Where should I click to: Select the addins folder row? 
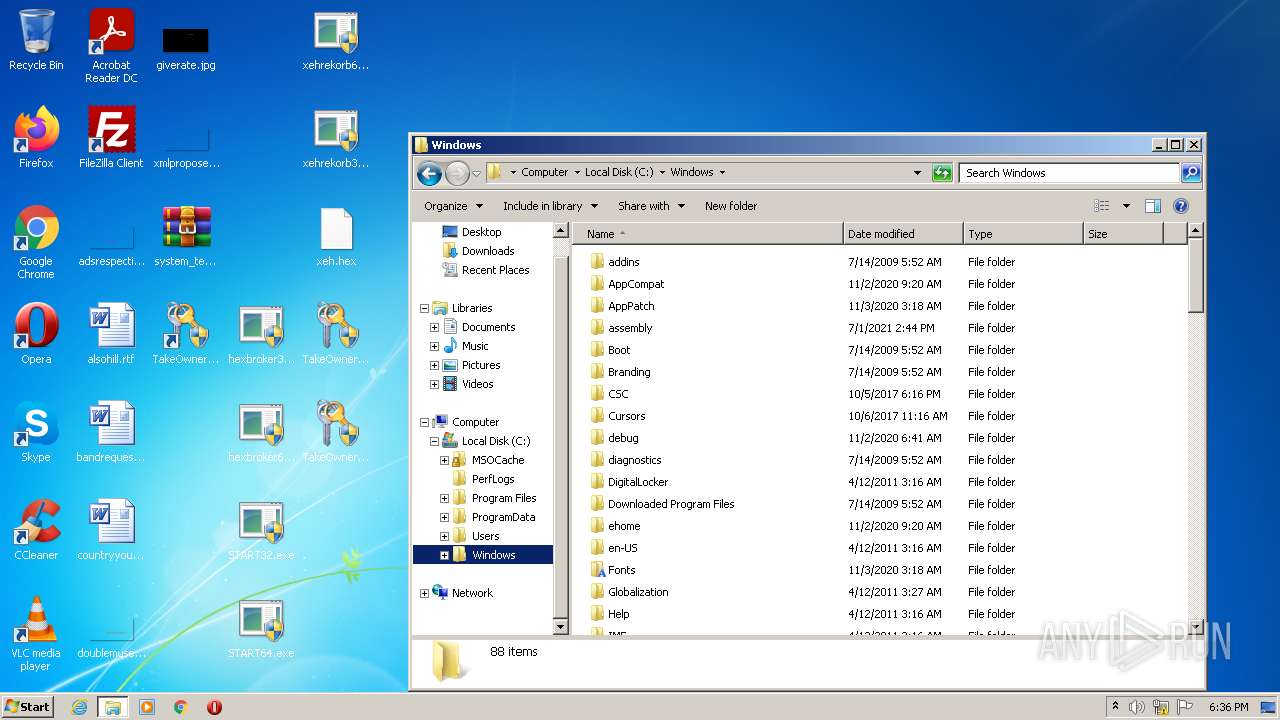pos(880,262)
